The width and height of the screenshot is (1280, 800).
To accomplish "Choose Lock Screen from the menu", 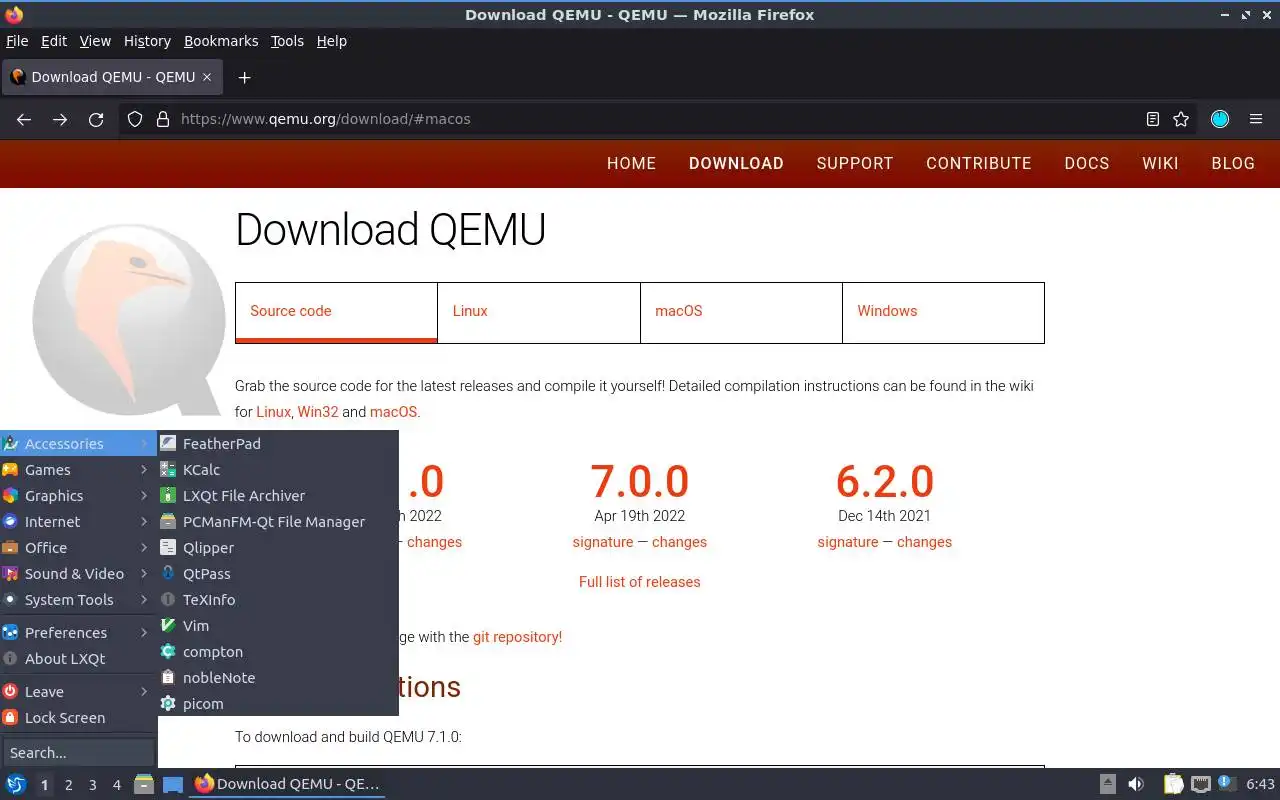I will [78, 718].
